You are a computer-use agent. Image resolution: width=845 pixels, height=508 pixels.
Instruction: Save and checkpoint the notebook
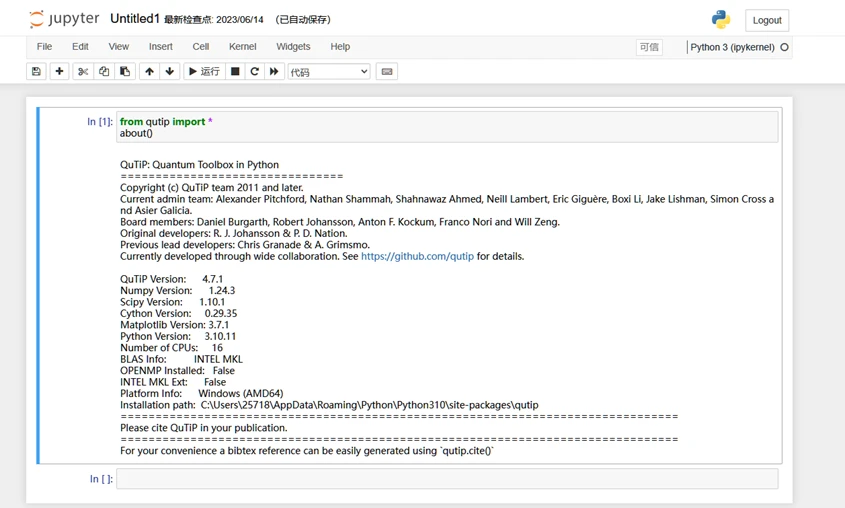tap(36, 71)
